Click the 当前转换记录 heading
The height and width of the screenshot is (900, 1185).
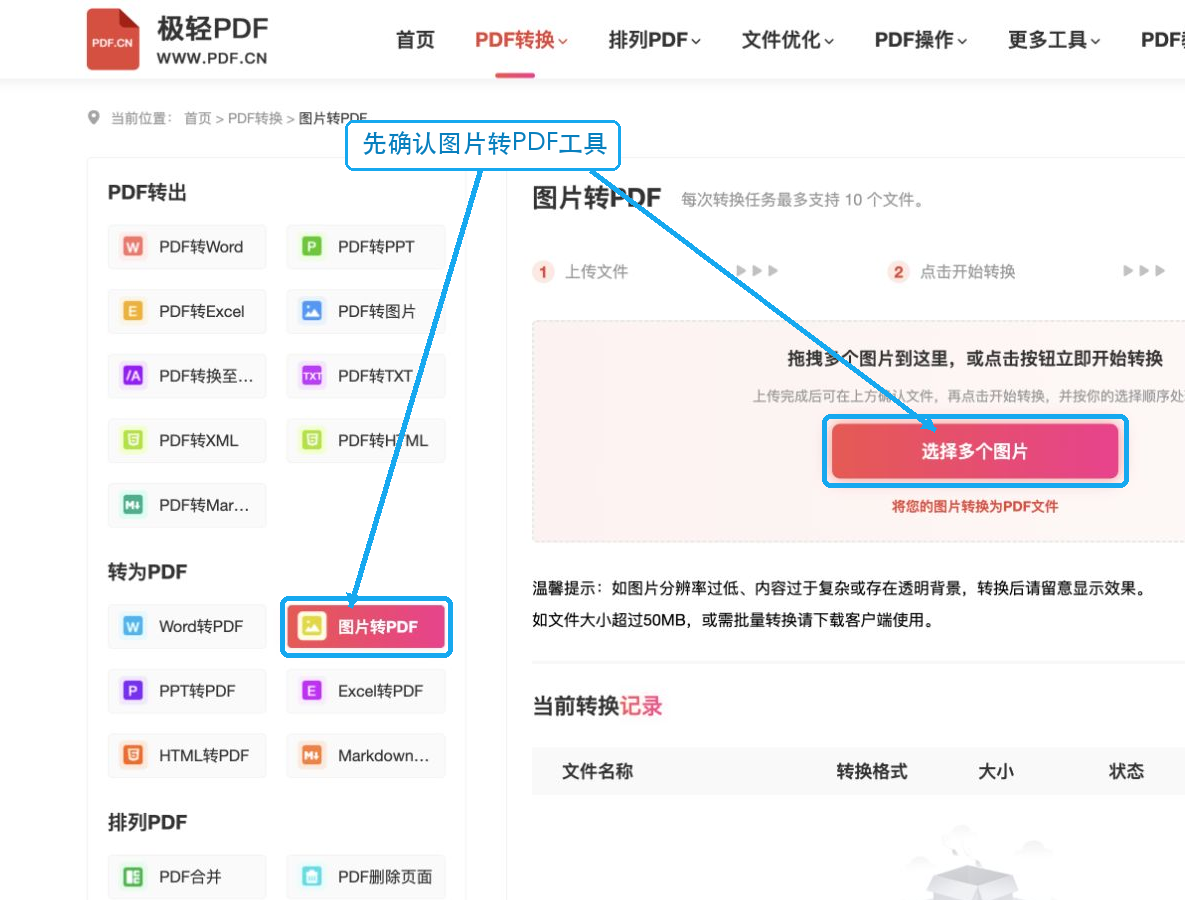597,706
